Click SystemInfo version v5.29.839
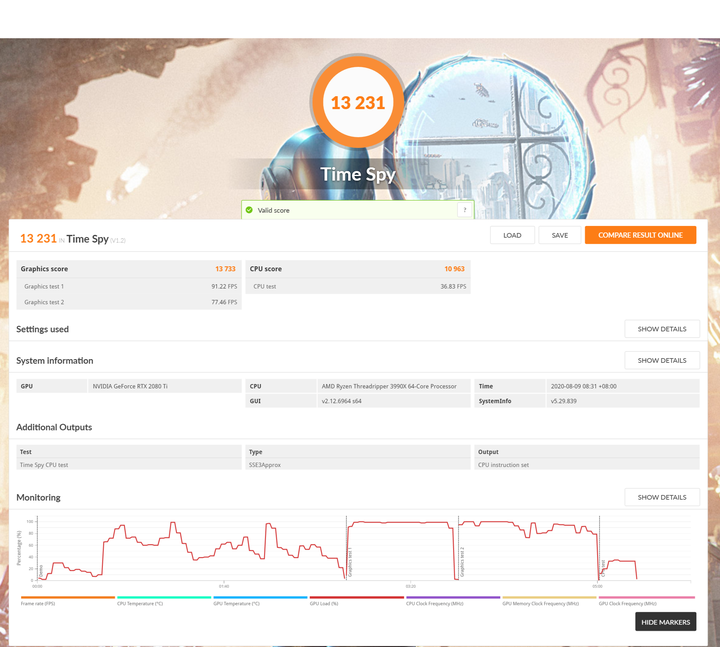Viewport: 720px width, 647px height. pyautogui.click(x=563, y=401)
